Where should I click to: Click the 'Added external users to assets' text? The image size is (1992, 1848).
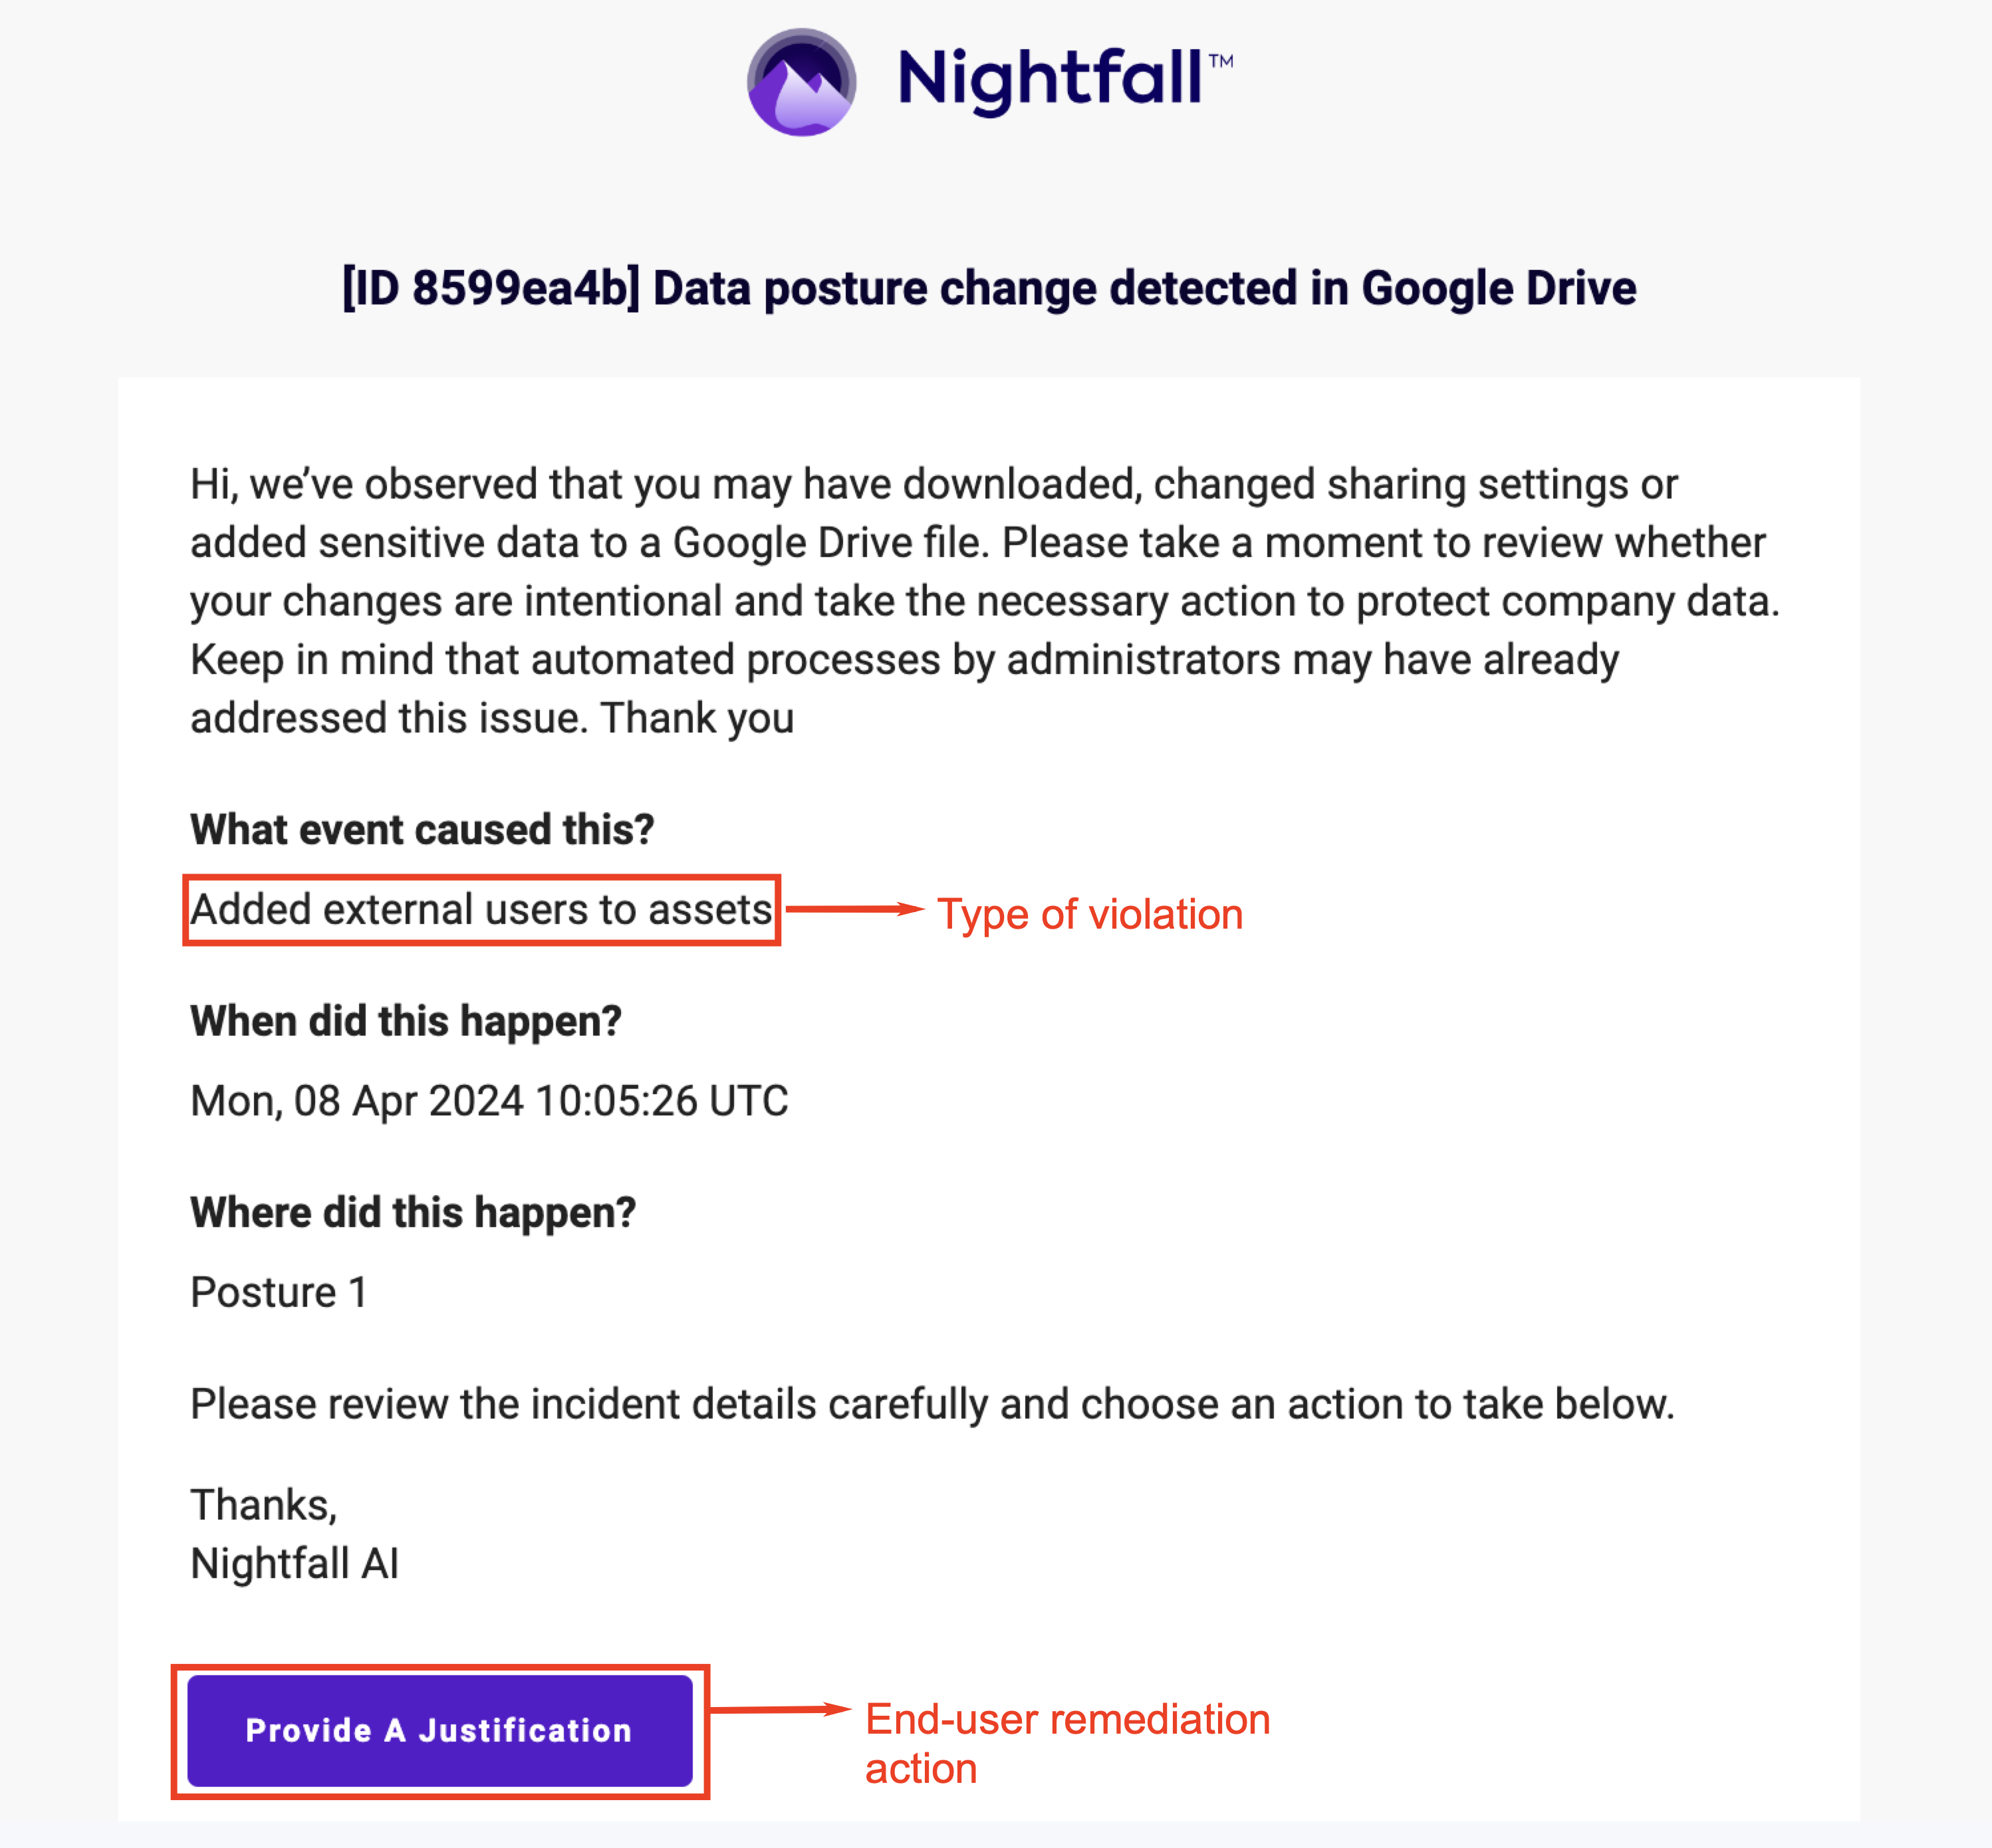click(481, 910)
